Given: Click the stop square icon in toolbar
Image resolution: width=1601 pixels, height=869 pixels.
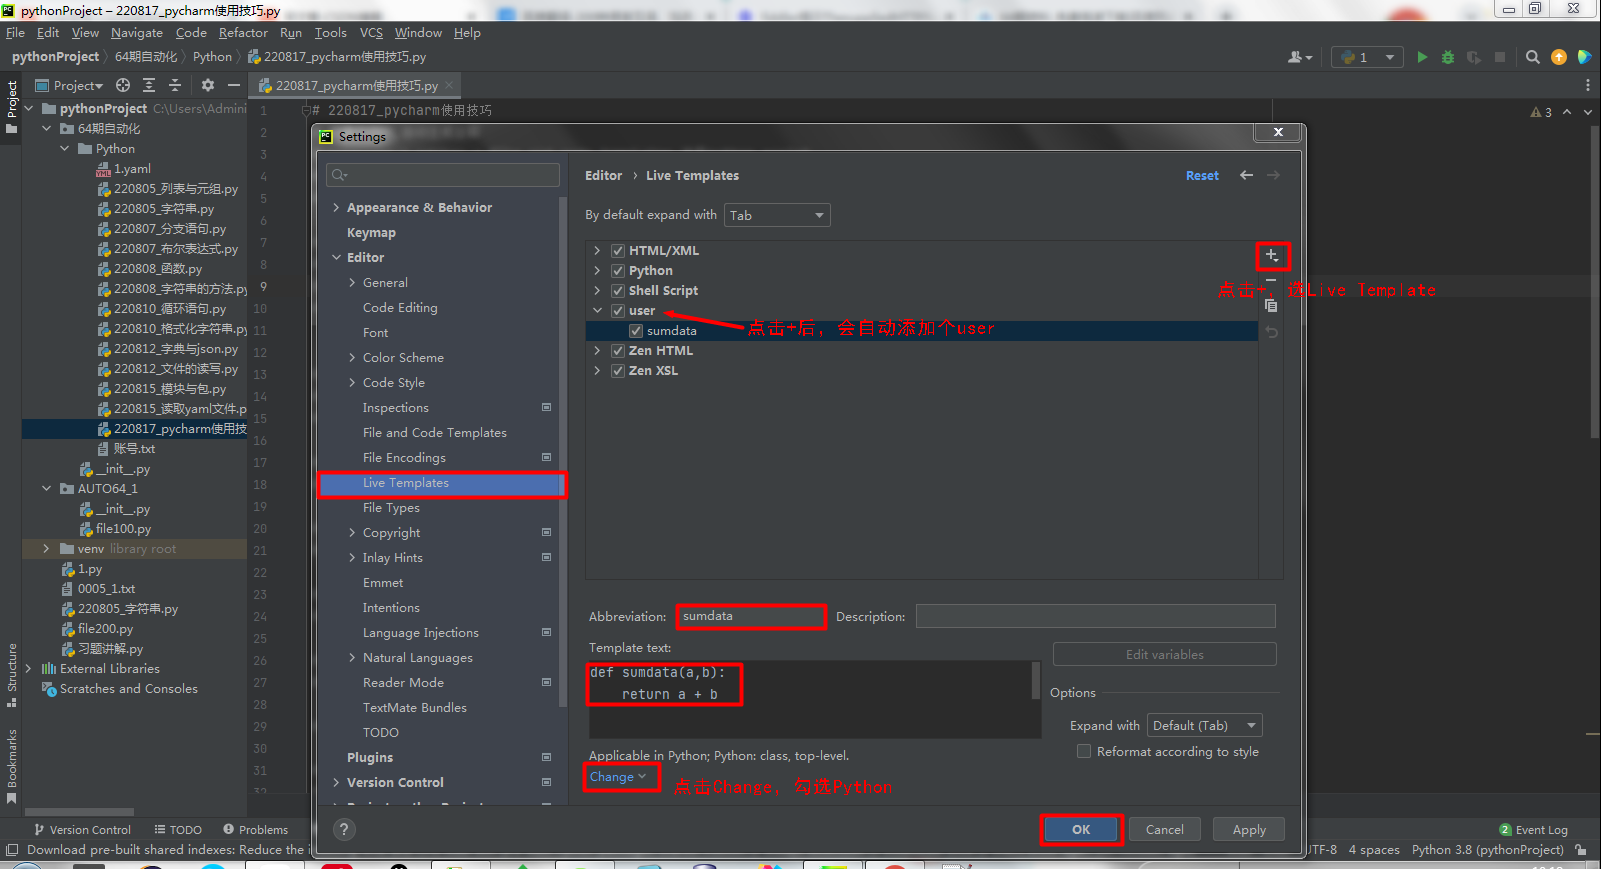Looking at the screenshot, I should point(1500,57).
